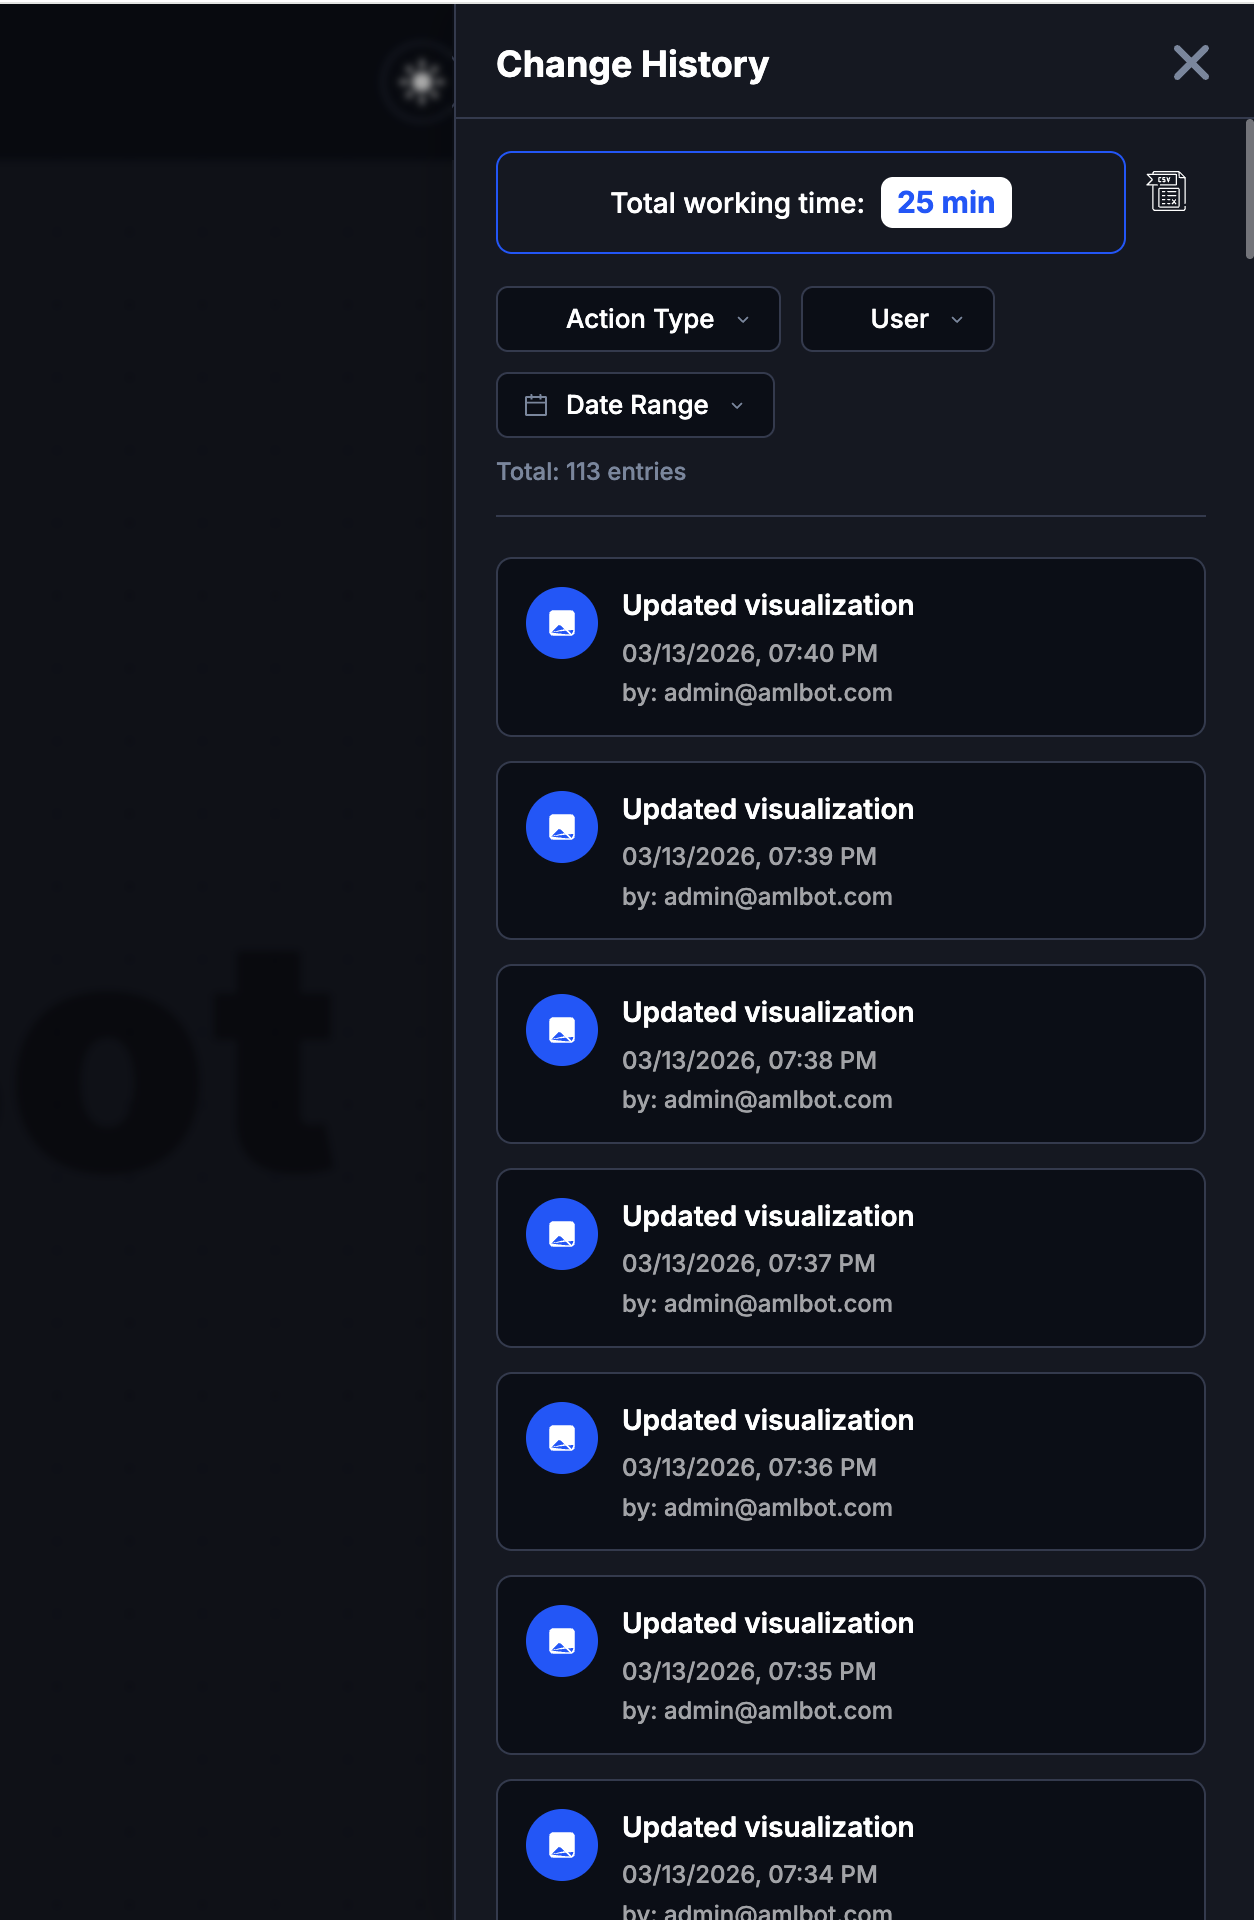This screenshot has width=1254, height=1920.
Task: Click image icon of 07:35 PM entry
Action: click(x=562, y=1641)
